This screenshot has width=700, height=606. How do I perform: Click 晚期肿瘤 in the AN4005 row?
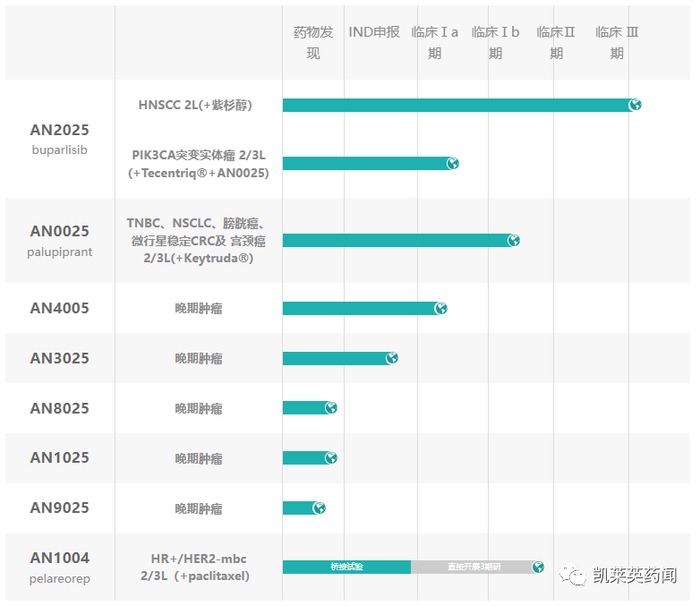click(199, 309)
